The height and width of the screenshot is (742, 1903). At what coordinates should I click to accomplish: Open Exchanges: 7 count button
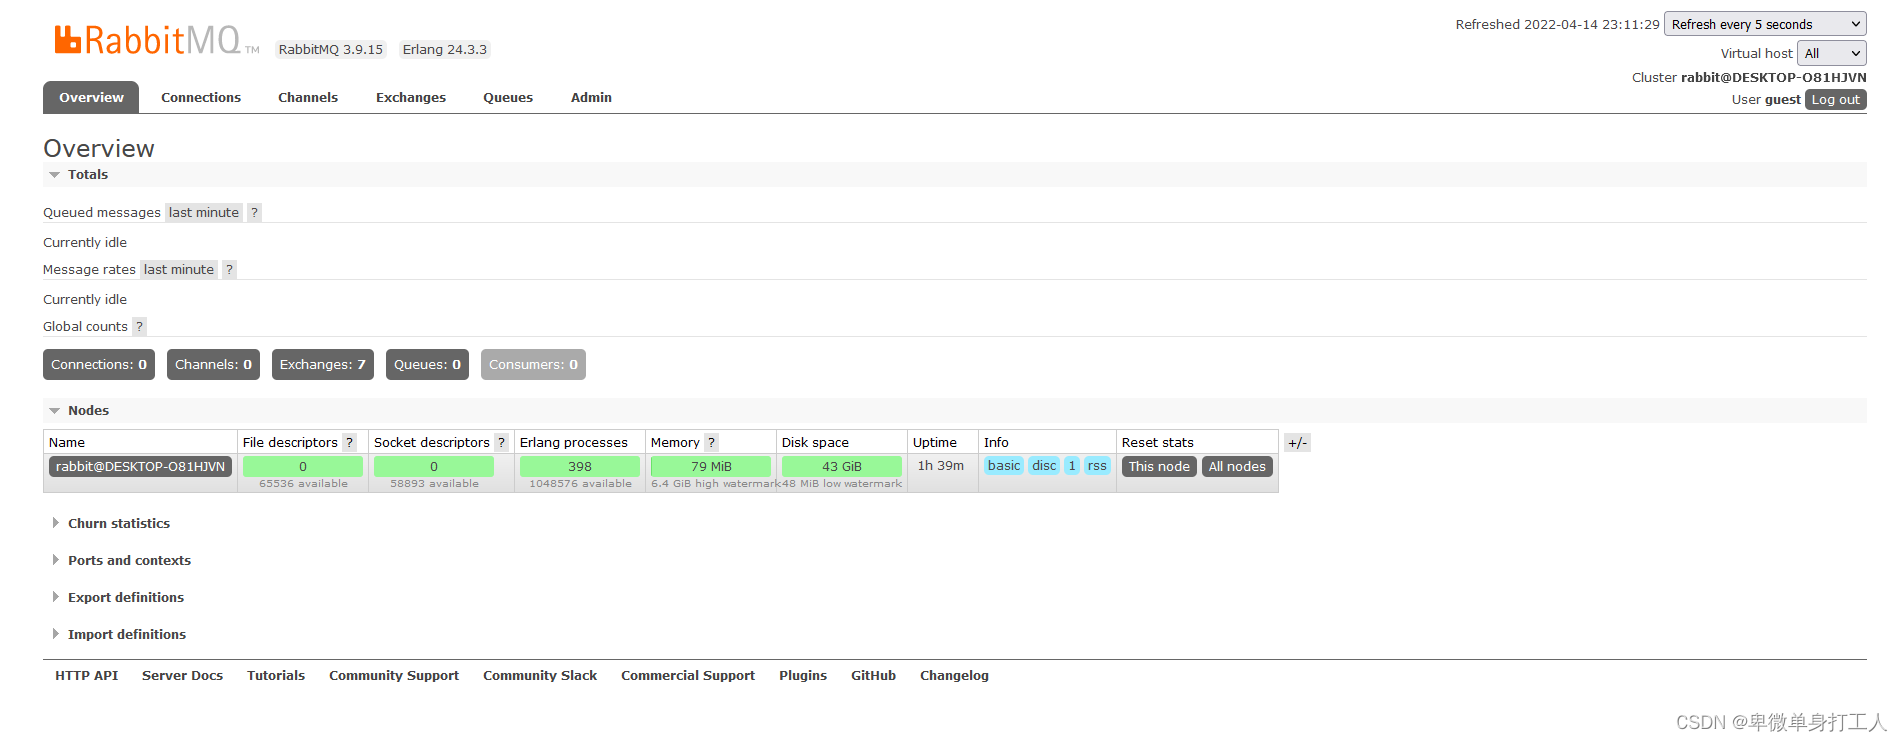coord(323,364)
